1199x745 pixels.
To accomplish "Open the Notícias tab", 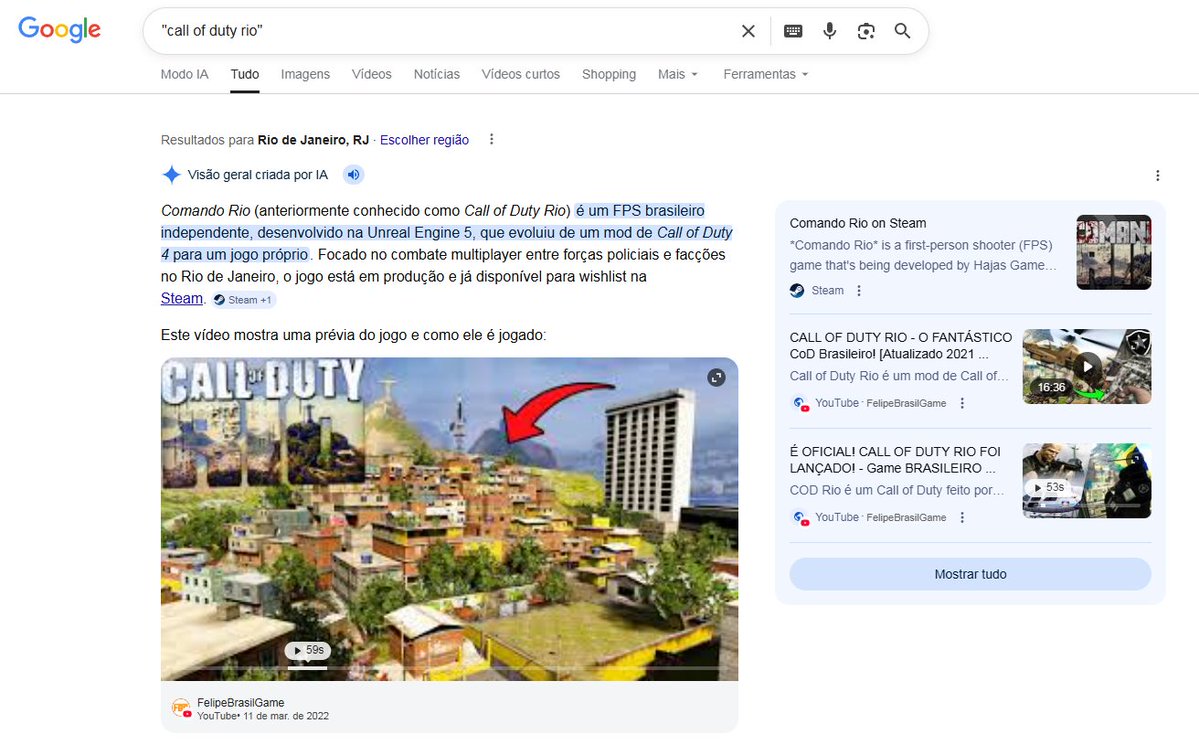I will (x=437, y=74).
